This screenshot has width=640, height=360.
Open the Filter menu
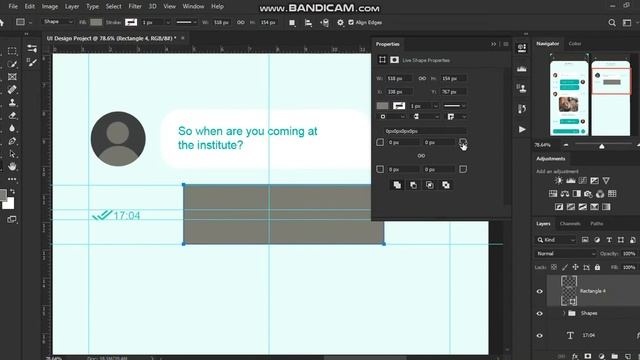[x=135, y=7]
